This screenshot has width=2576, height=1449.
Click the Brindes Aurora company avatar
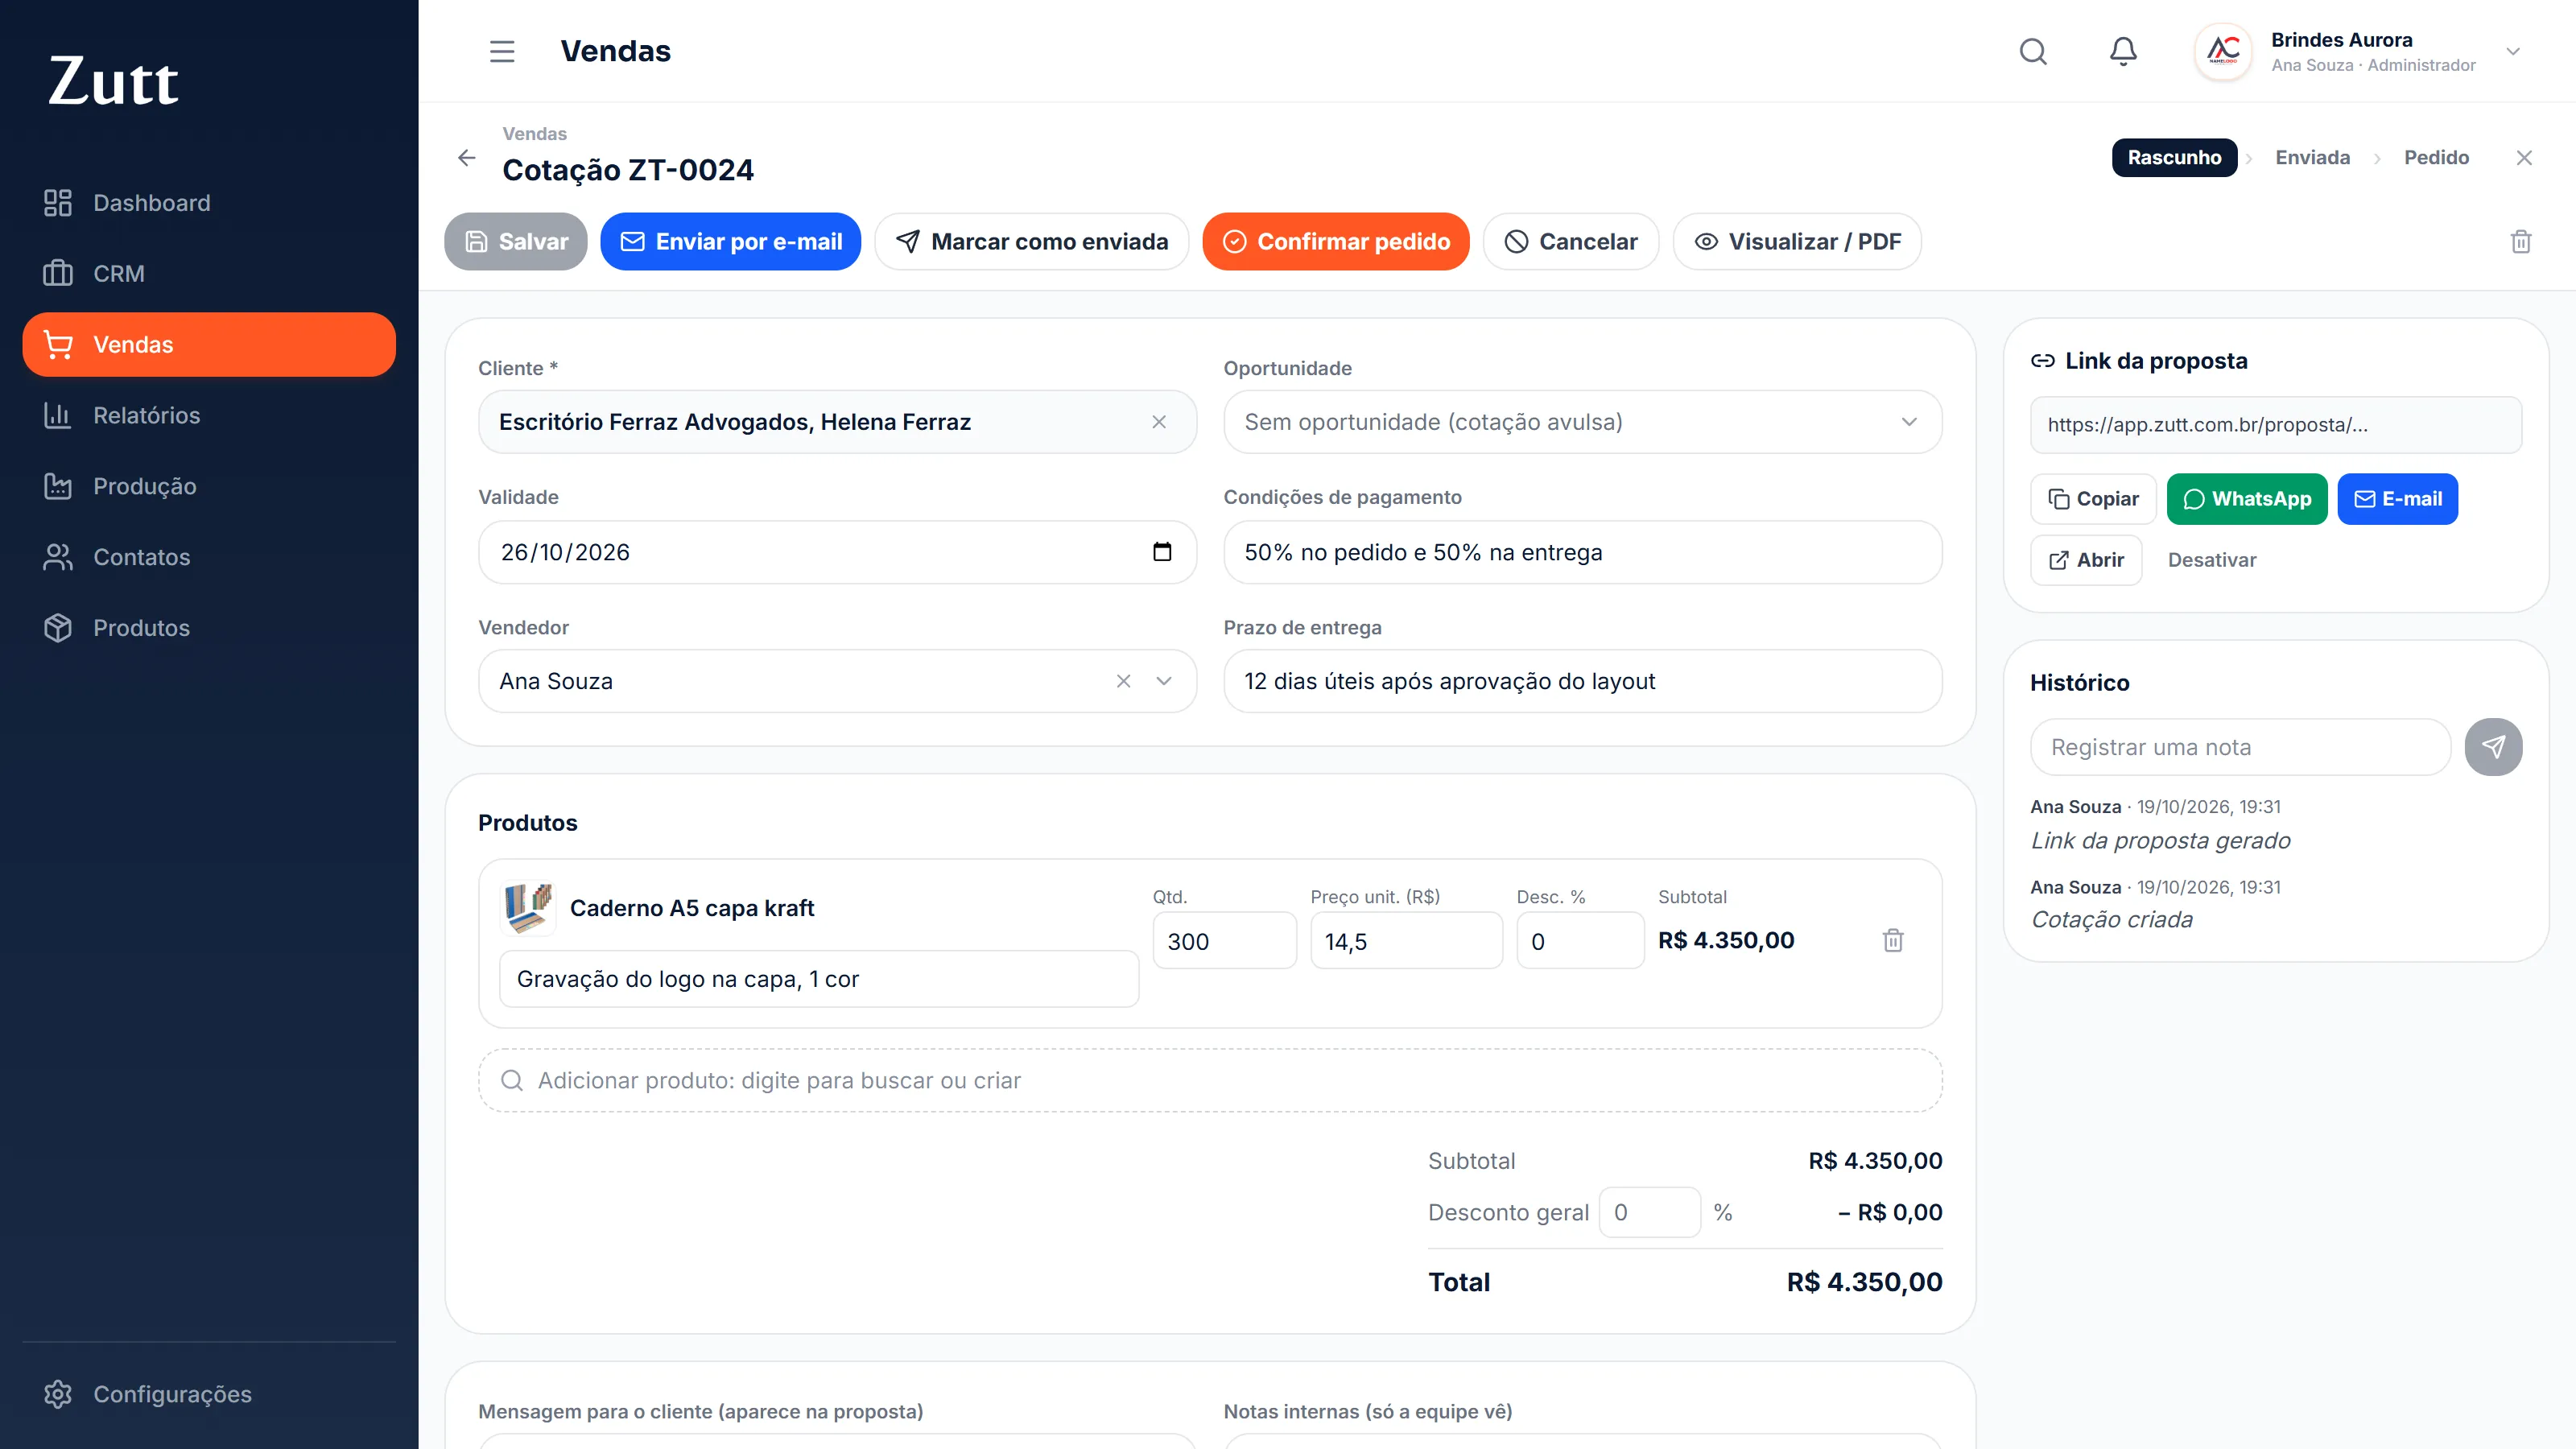point(2223,51)
